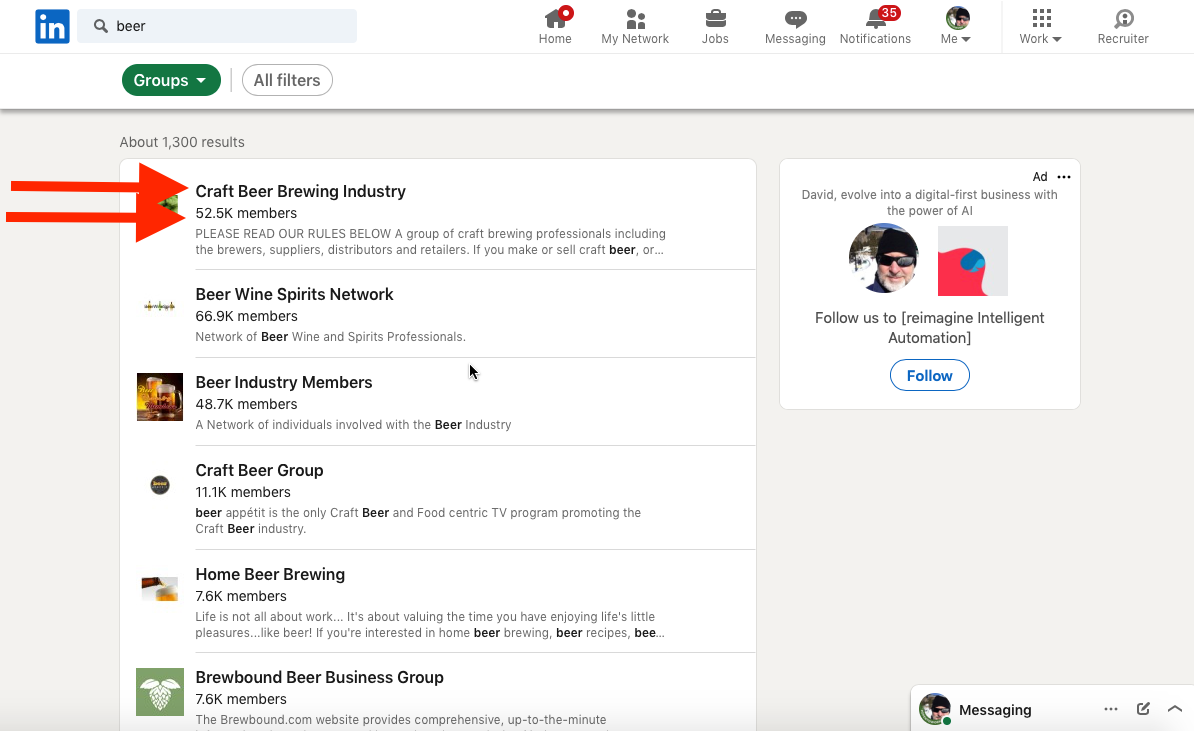Open Messaging panel three-dot options

tap(1111, 709)
